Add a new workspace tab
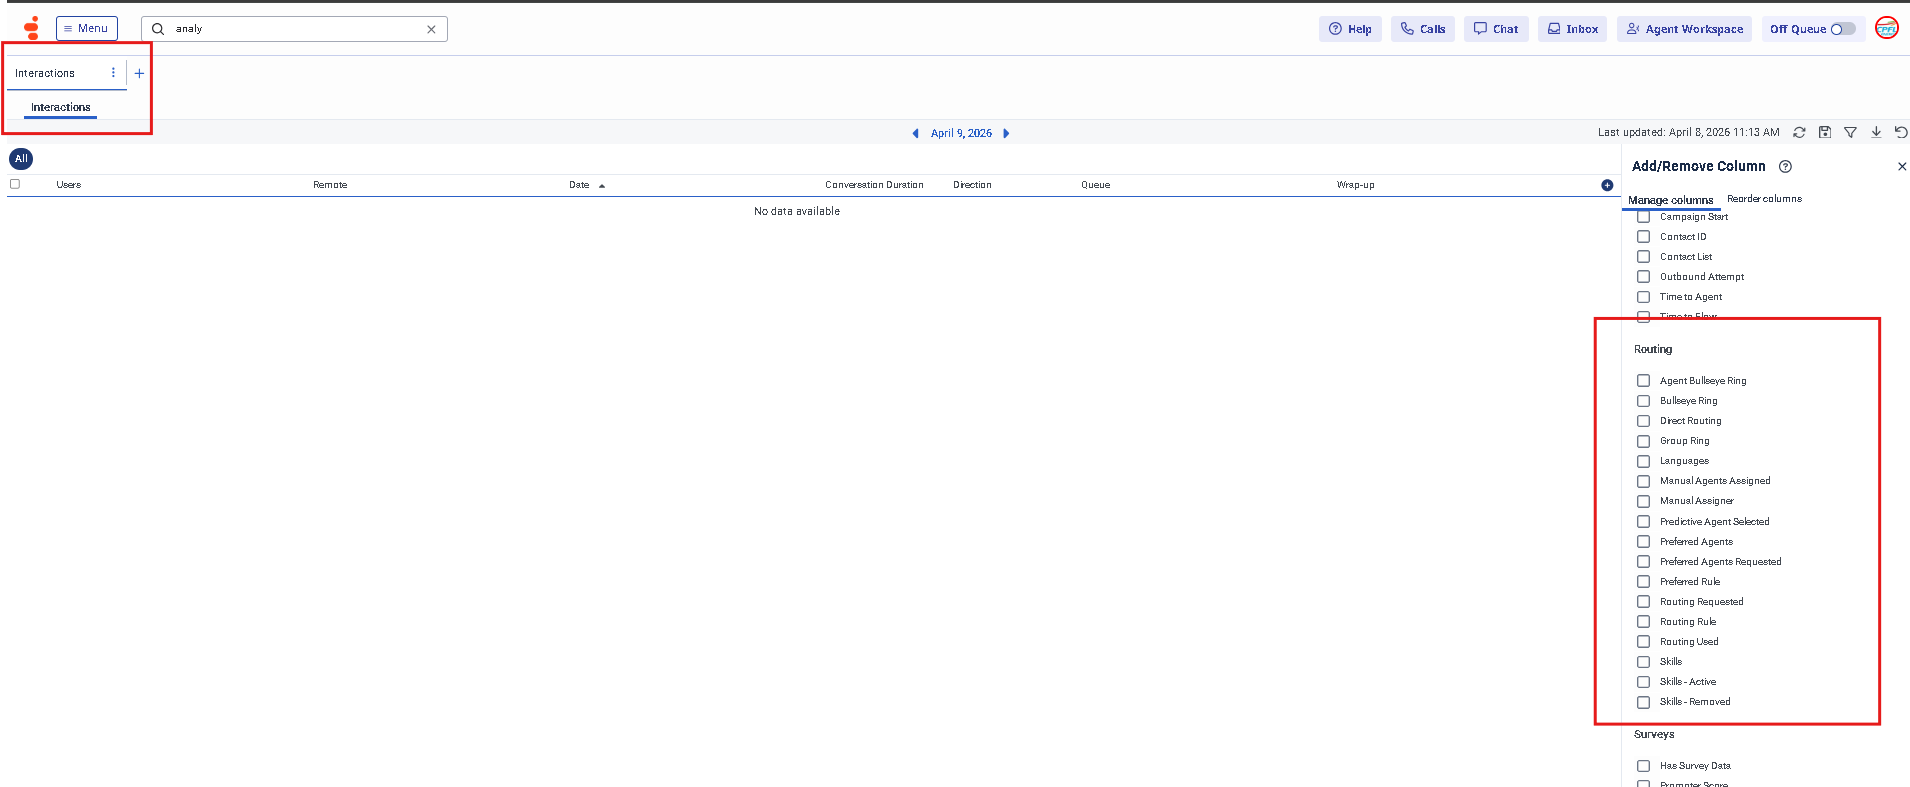Image resolution: width=1910 pixels, height=787 pixels. (x=139, y=73)
